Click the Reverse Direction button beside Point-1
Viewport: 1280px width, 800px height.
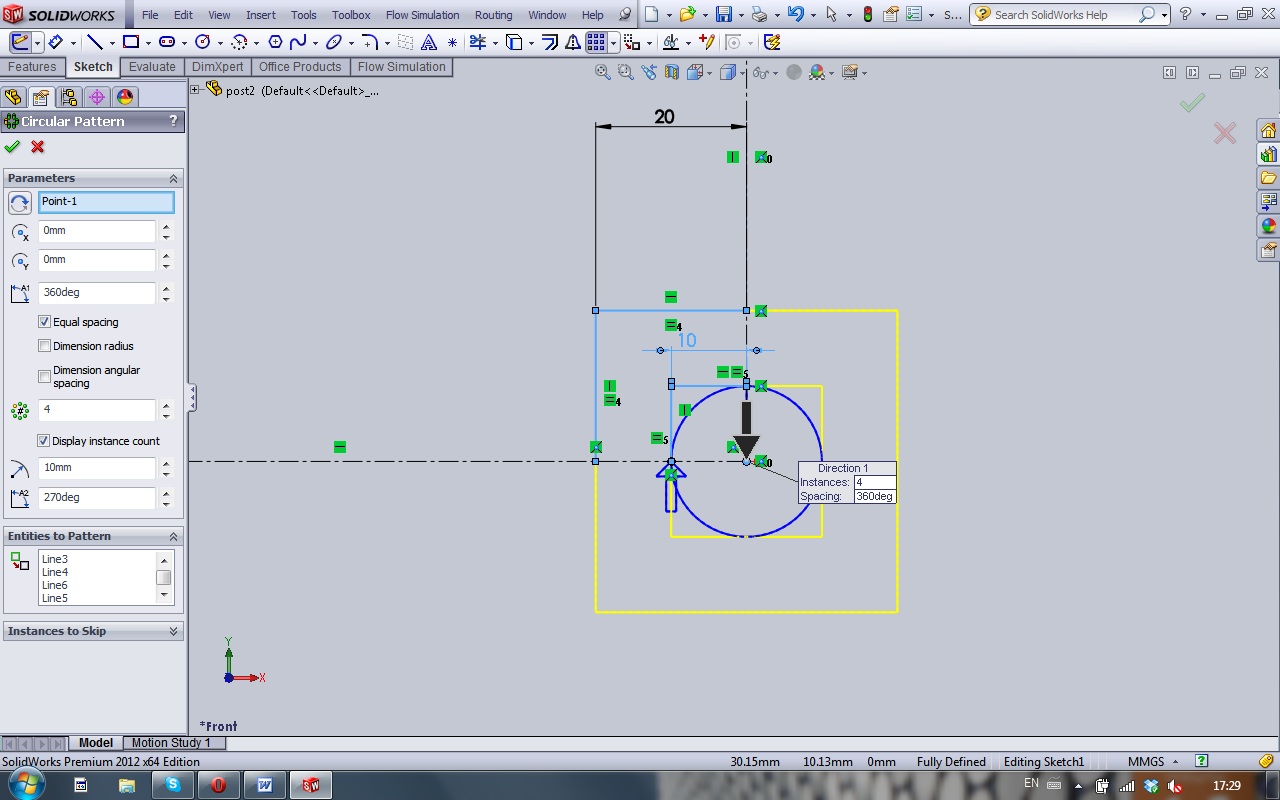[x=19, y=203]
